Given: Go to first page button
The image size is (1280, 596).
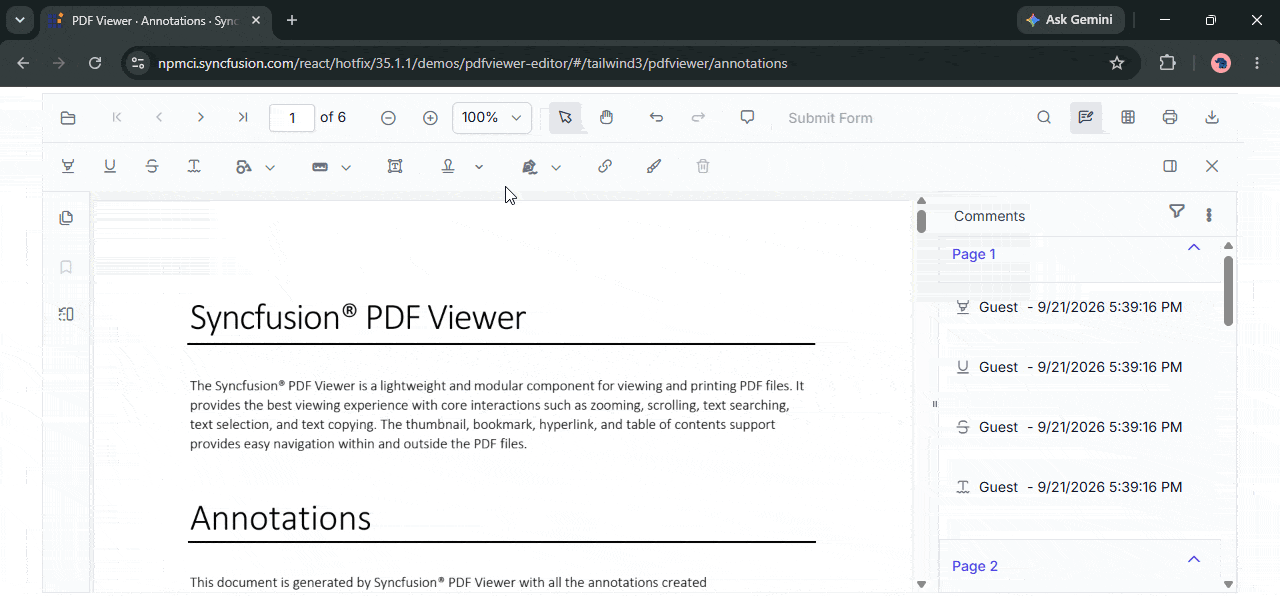Looking at the screenshot, I should [117, 118].
